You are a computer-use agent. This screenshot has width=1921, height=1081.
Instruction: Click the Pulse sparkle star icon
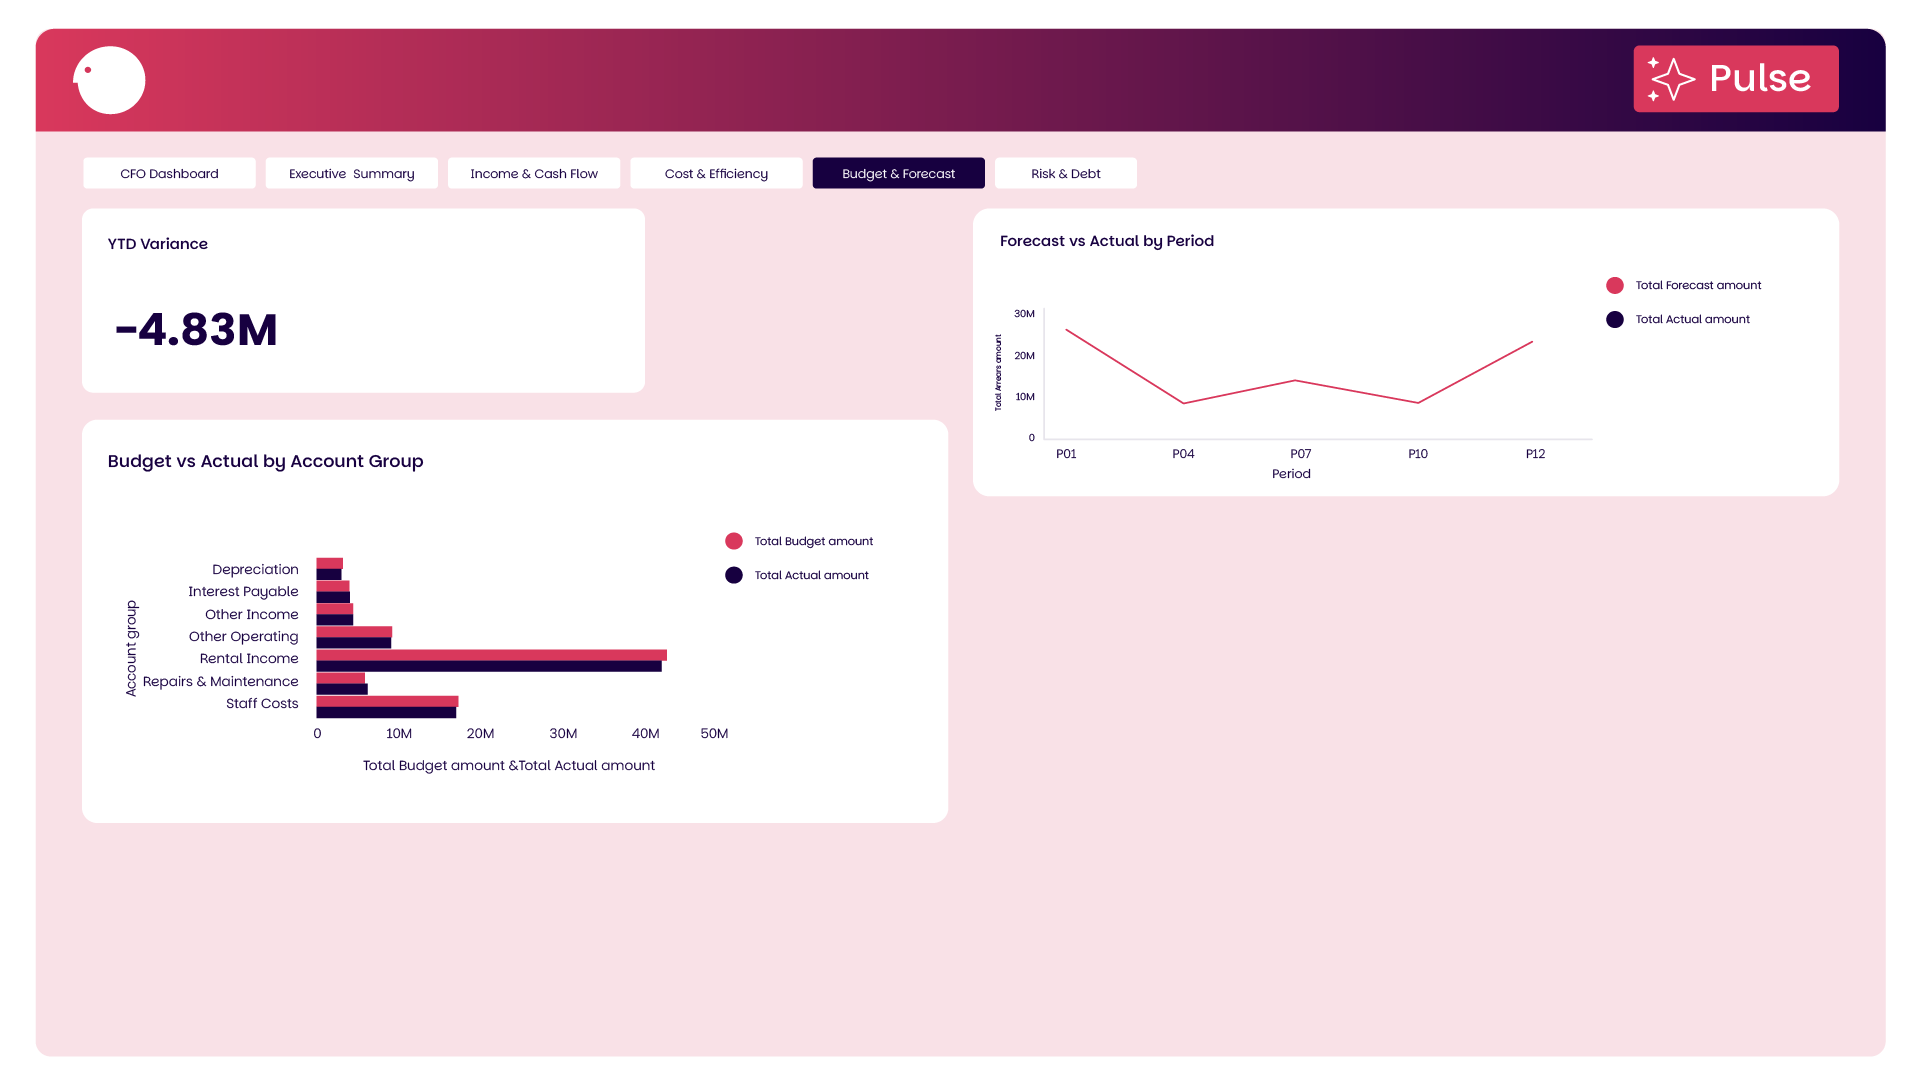point(1671,79)
